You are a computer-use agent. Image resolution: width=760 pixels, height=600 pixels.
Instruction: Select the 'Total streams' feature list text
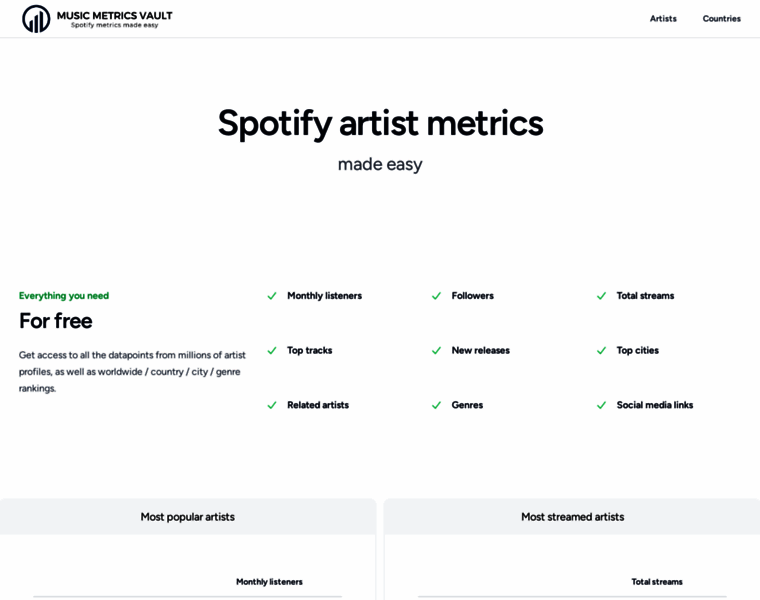tap(645, 296)
